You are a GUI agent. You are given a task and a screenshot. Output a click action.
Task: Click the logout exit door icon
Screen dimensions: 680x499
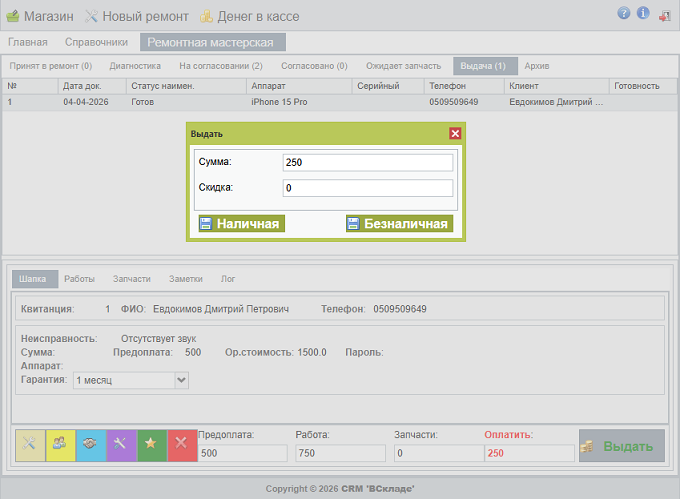(664, 14)
